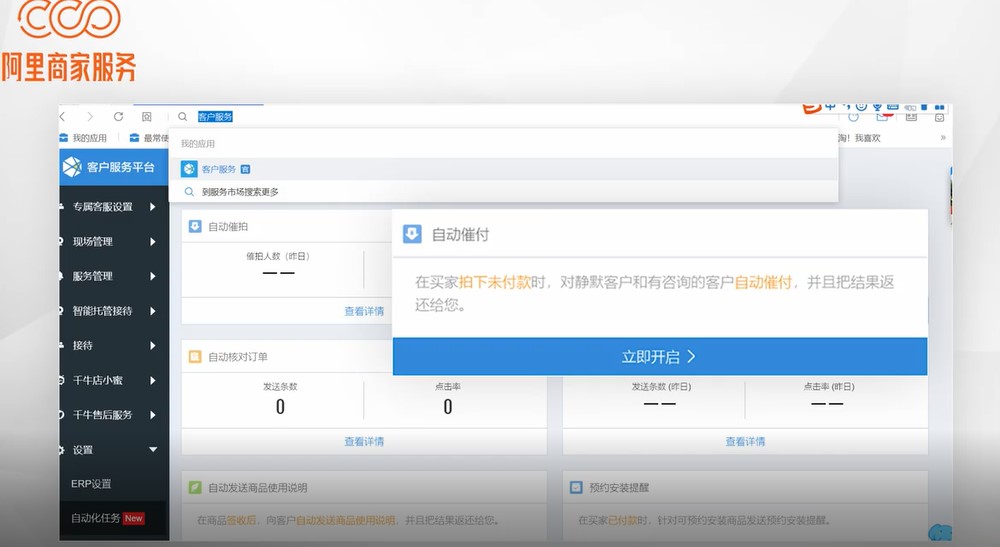Click the 自动核对订单 card icon
1000x547 pixels.
click(x=195, y=357)
